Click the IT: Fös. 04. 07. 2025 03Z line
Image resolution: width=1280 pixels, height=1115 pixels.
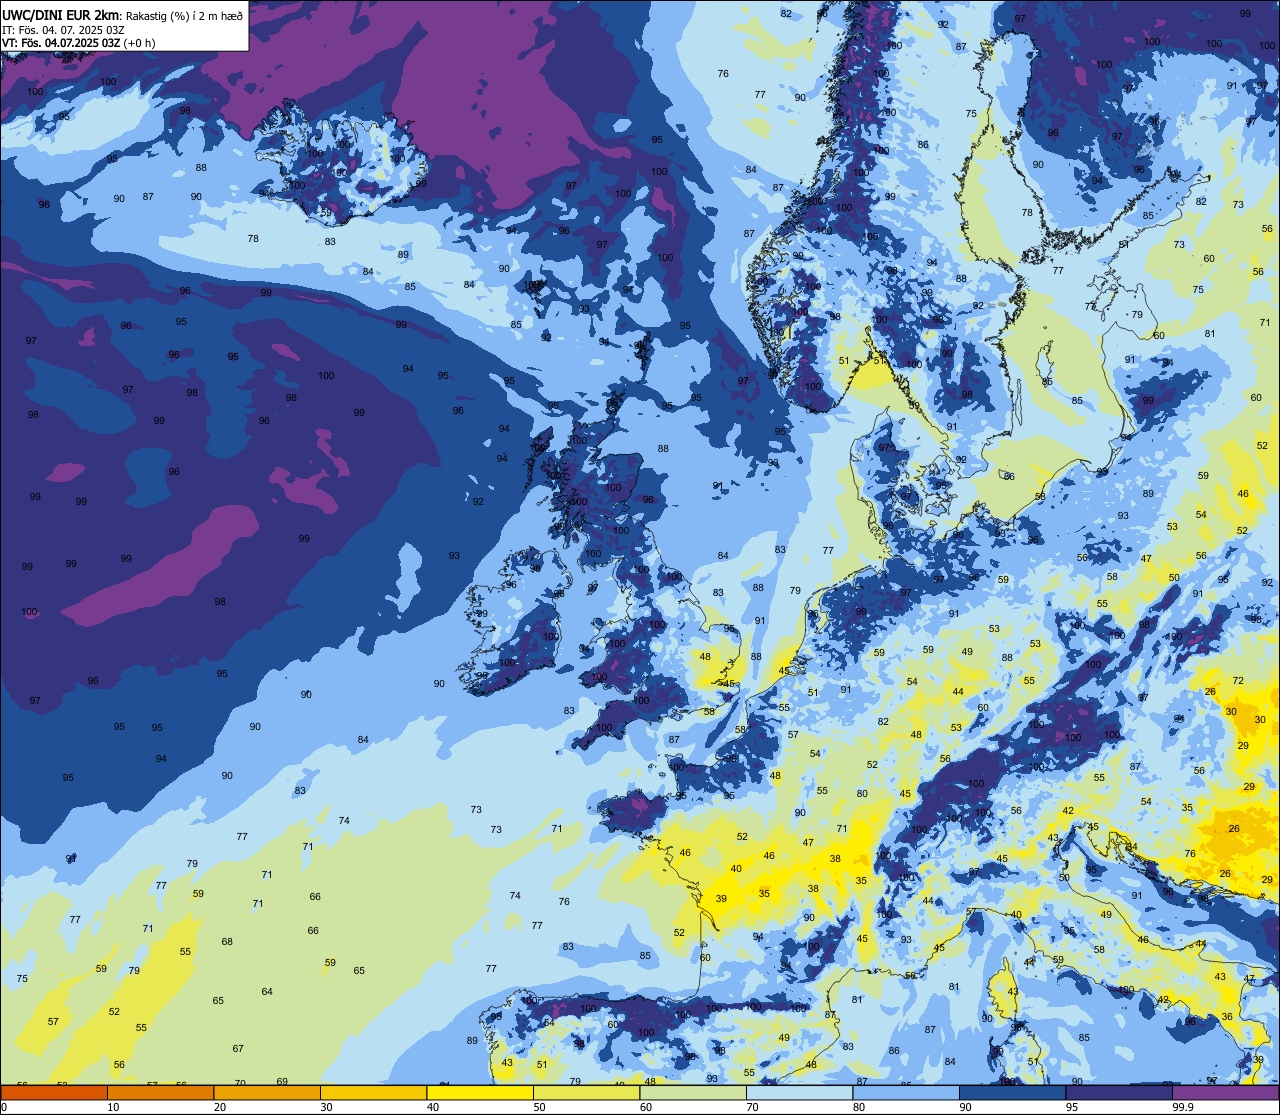pos(63,30)
